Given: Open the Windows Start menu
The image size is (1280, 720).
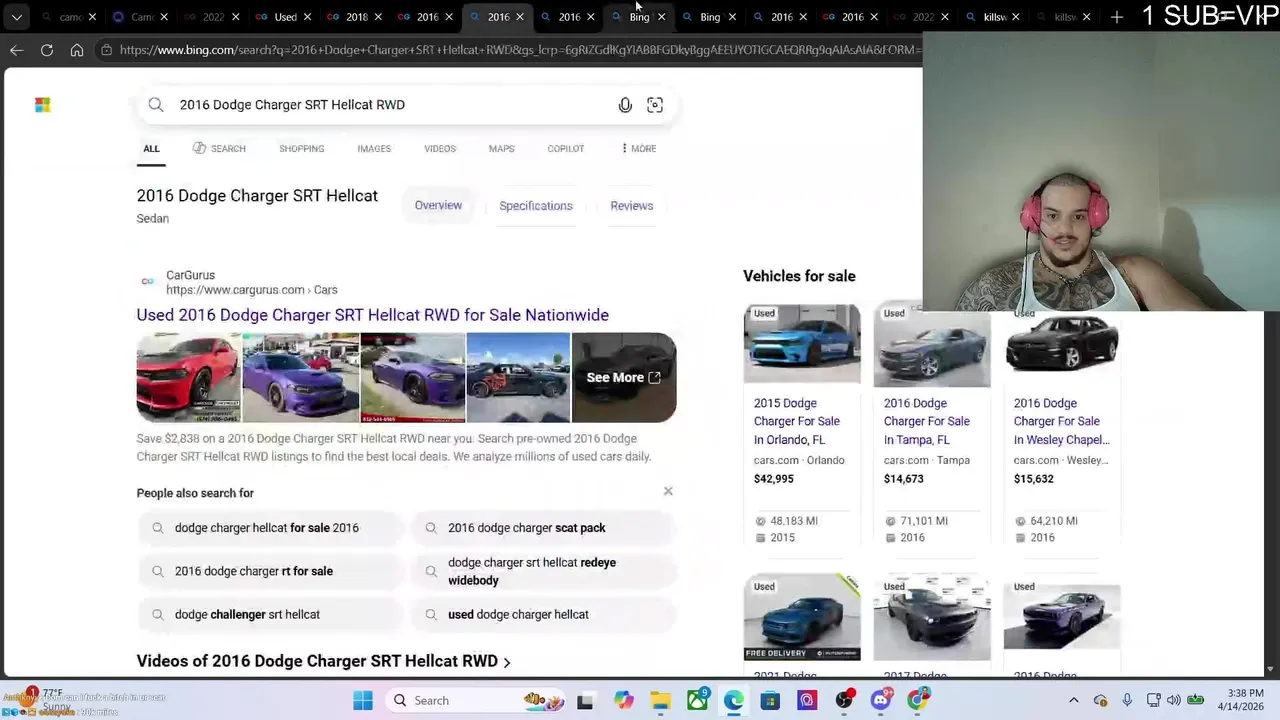Looking at the screenshot, I should (x=363, y=700).
